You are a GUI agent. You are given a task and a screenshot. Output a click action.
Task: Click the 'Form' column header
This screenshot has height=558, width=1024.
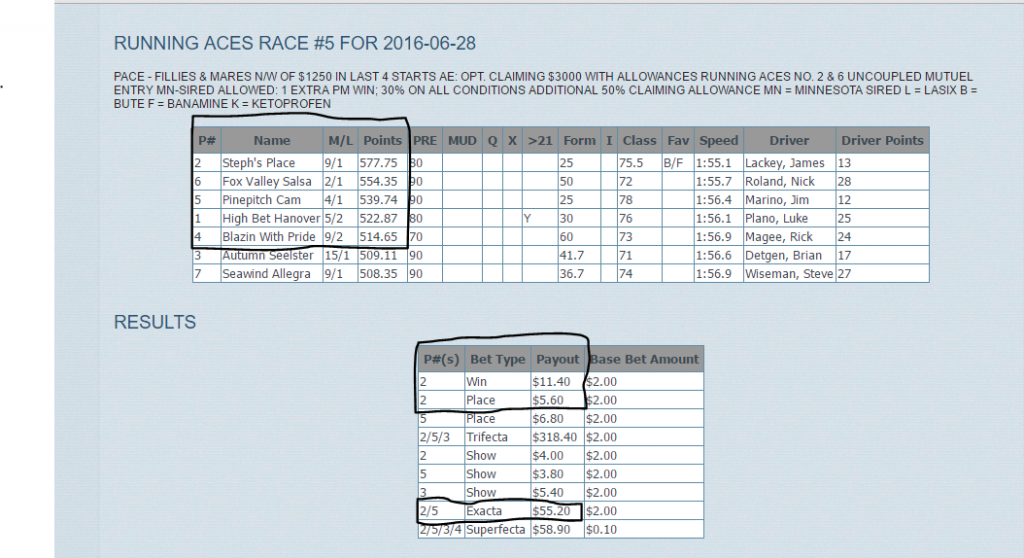click(579, 140)
